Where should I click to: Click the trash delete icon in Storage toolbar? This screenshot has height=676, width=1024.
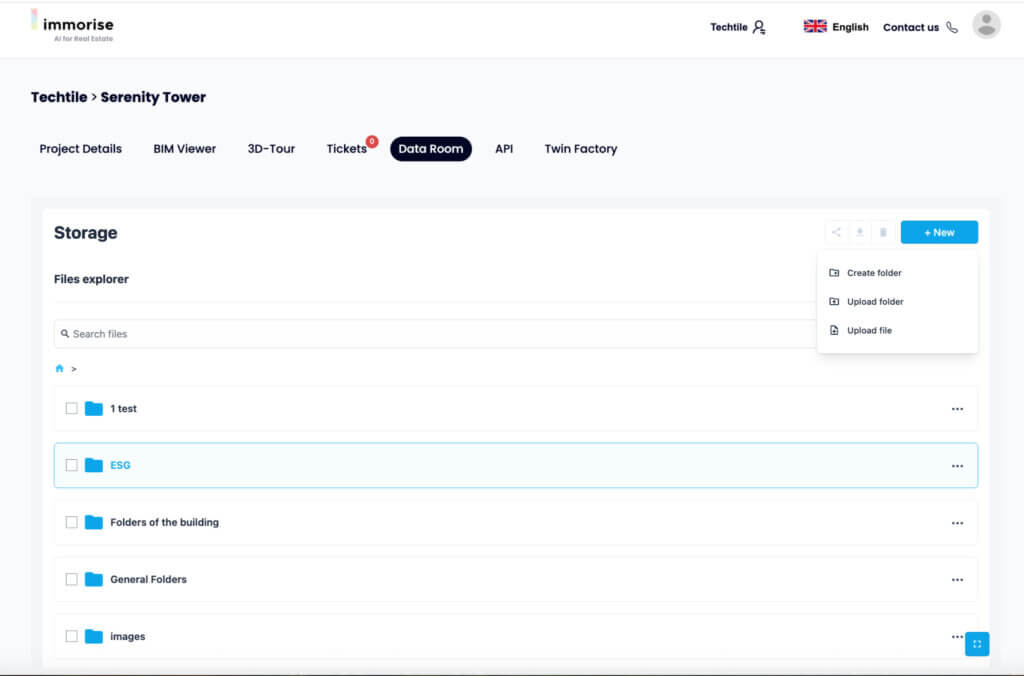pyautogui.click(x=883, y=233)
